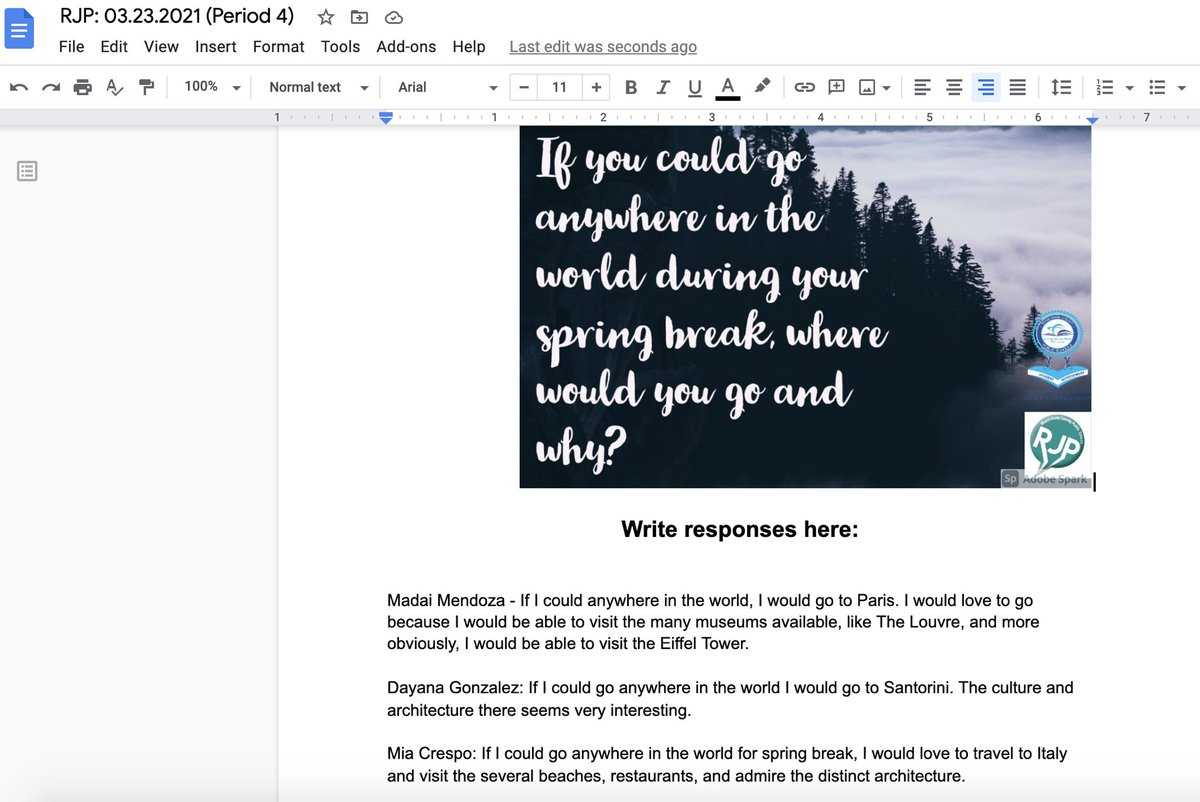1200x802 pixels.
Task: Click the font size field
Action: pos(559,88)
